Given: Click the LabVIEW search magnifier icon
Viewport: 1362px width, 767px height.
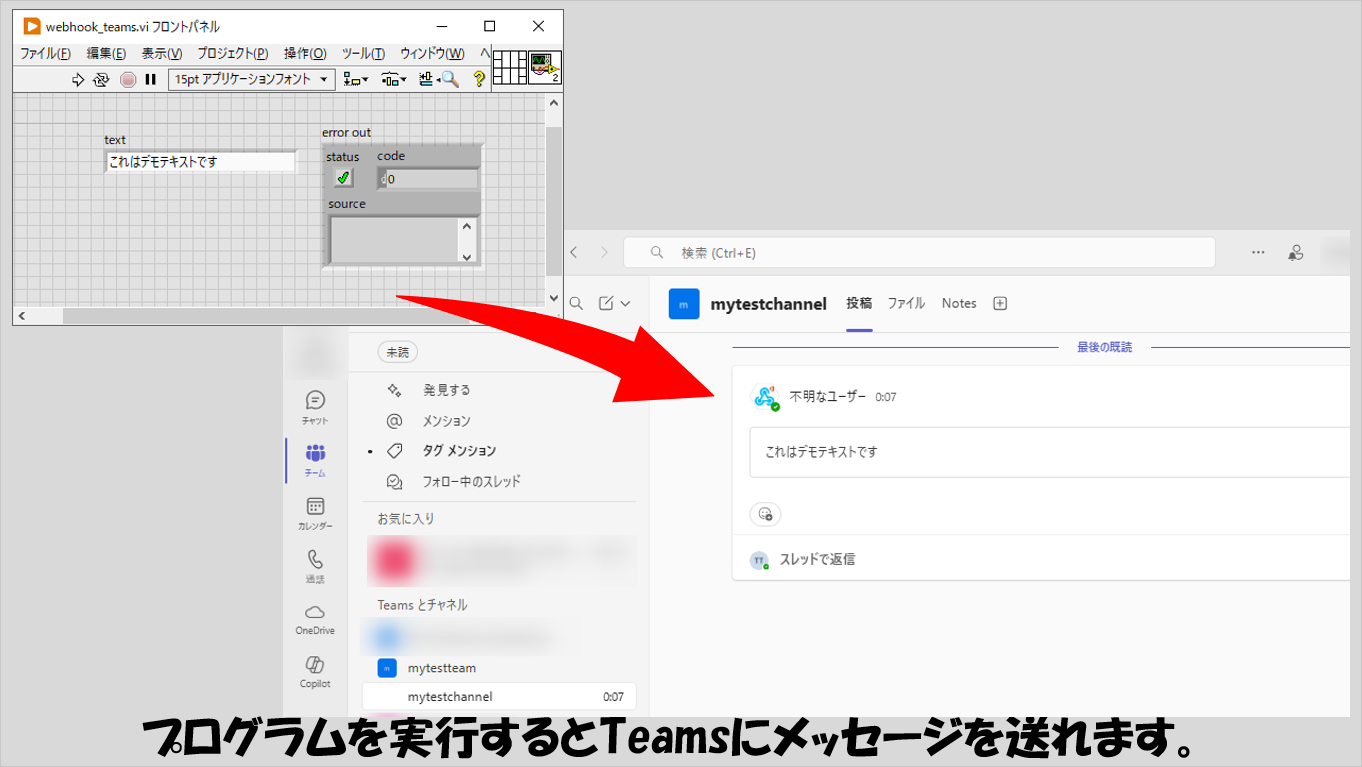Looking at the screenshot, I should click(450, 80).
